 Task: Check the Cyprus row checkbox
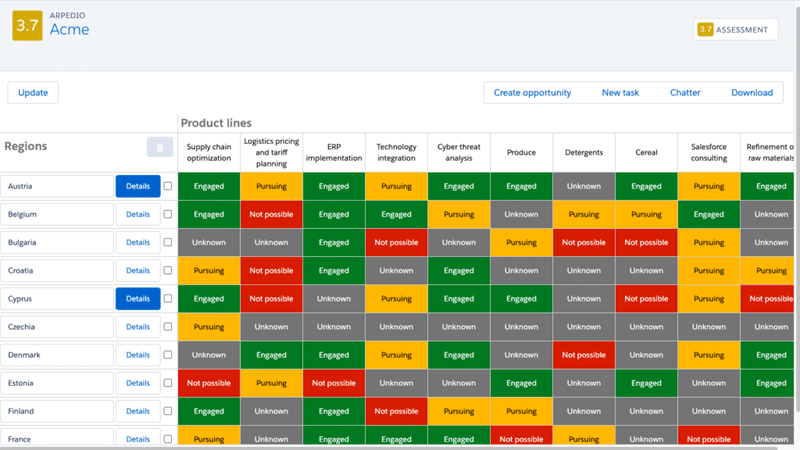[x=168, y=298]
